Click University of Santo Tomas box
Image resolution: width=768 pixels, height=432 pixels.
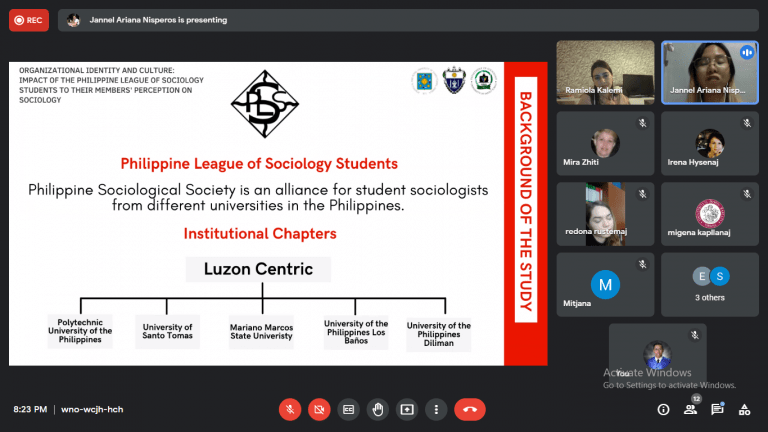click(x=168, y=332)
